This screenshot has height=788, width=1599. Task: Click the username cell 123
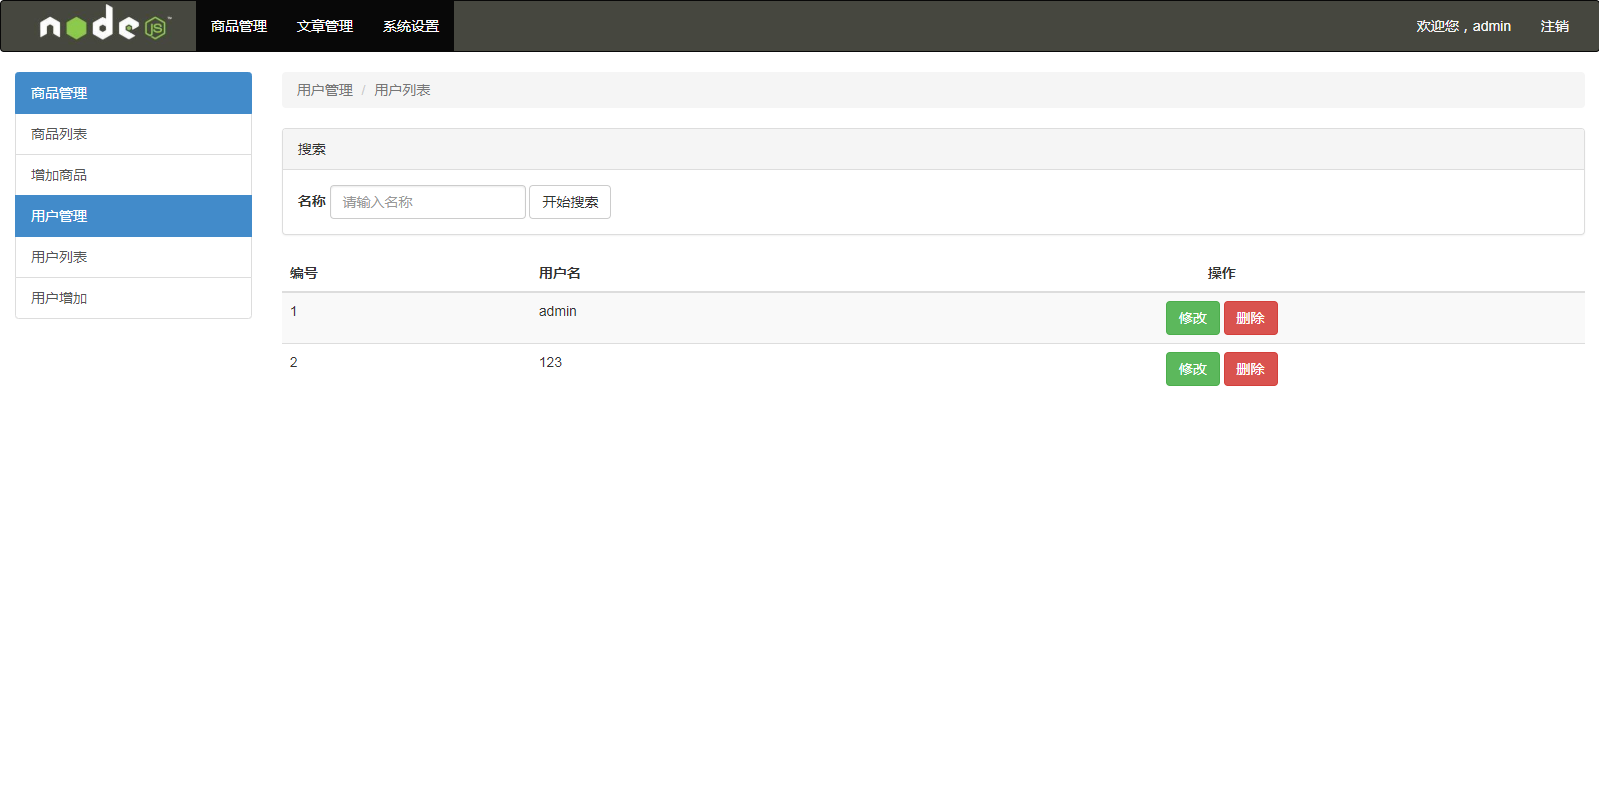(x=551, y=362)
